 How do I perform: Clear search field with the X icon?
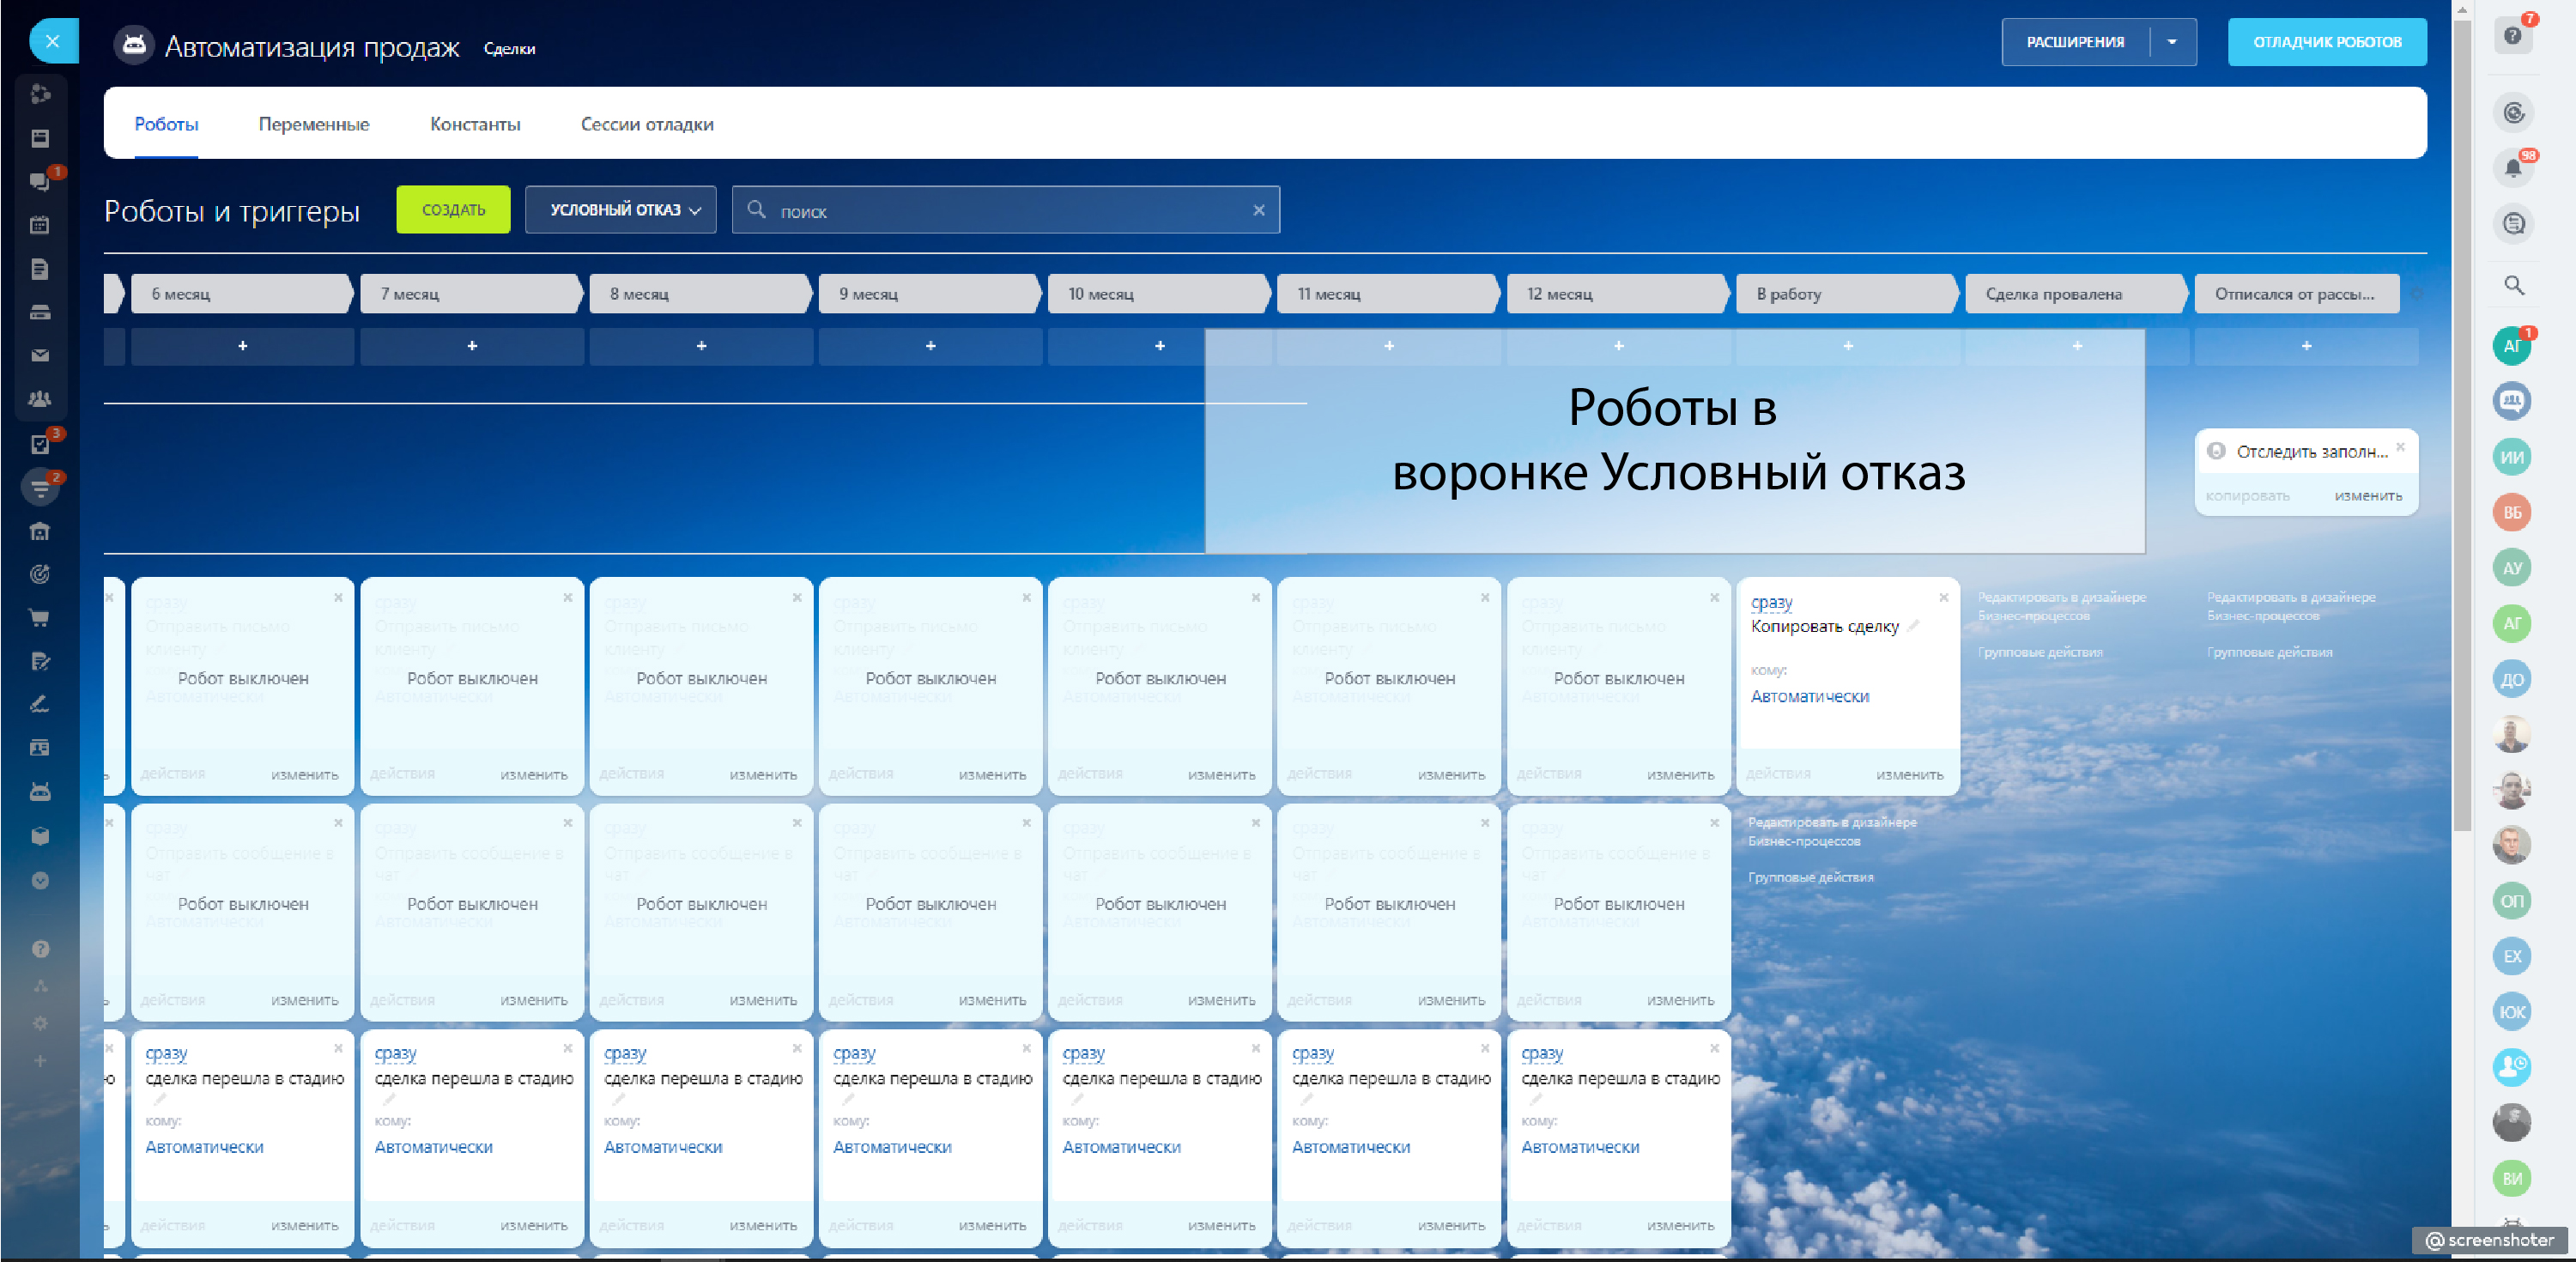click(x=1258, y=210)
